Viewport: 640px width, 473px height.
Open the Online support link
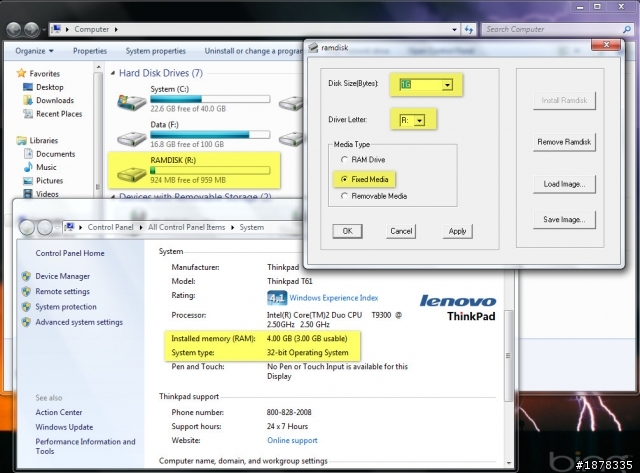[292, 440]
